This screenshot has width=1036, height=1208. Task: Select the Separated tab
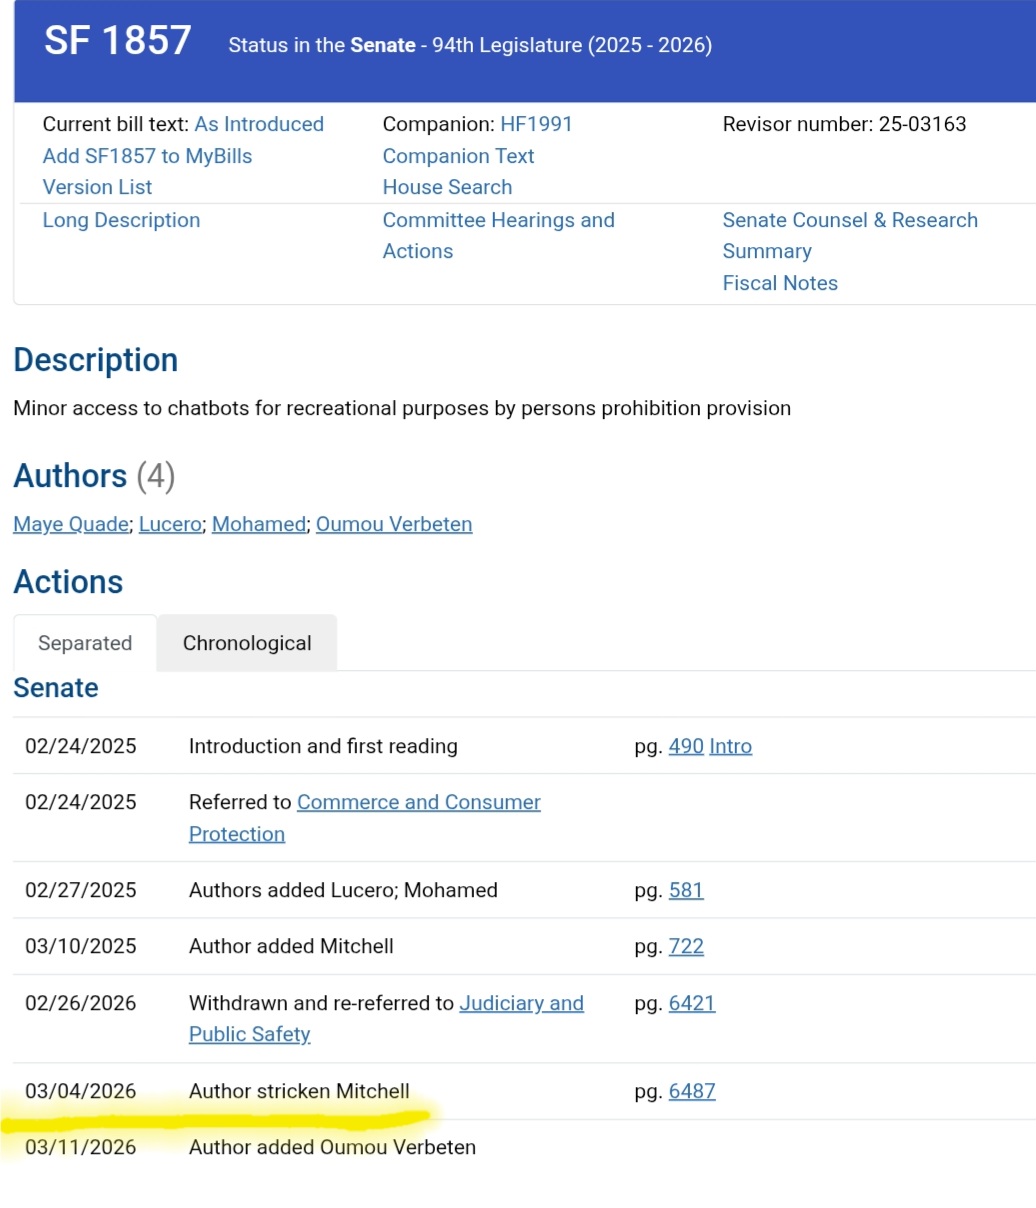click(85, 643)
